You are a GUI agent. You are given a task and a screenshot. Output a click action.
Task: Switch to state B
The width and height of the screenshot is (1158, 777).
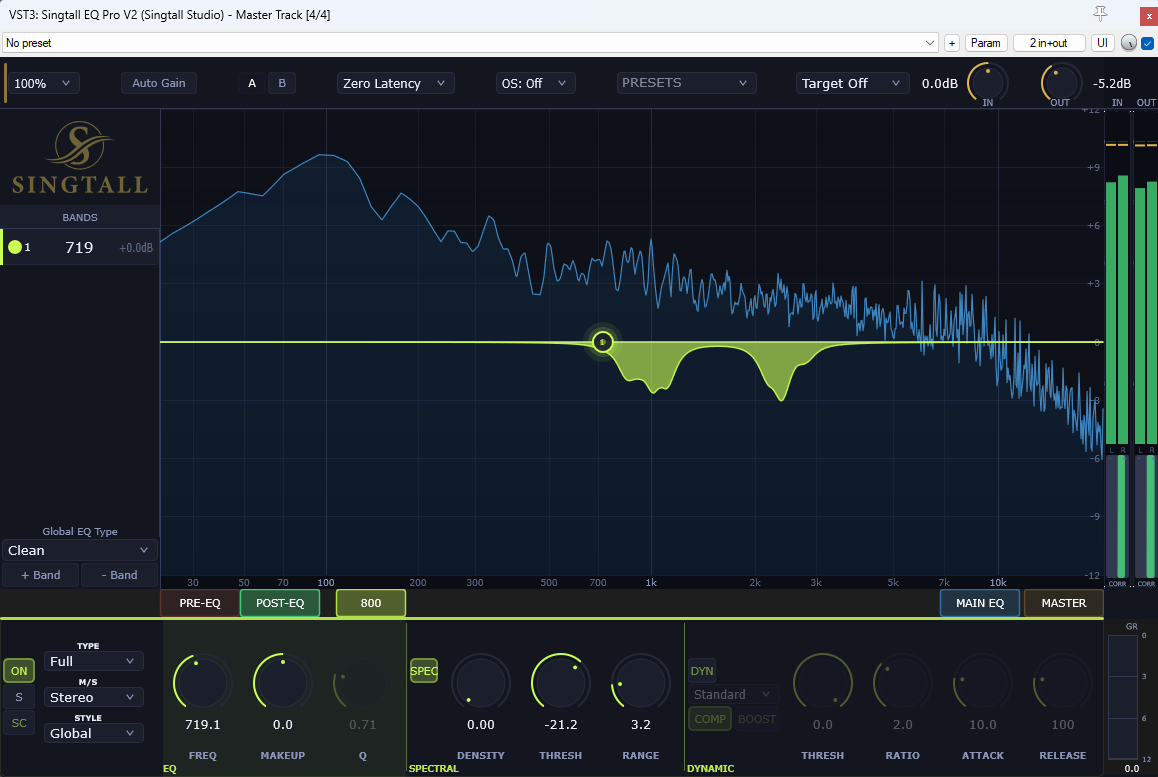(x=282, y=83)
